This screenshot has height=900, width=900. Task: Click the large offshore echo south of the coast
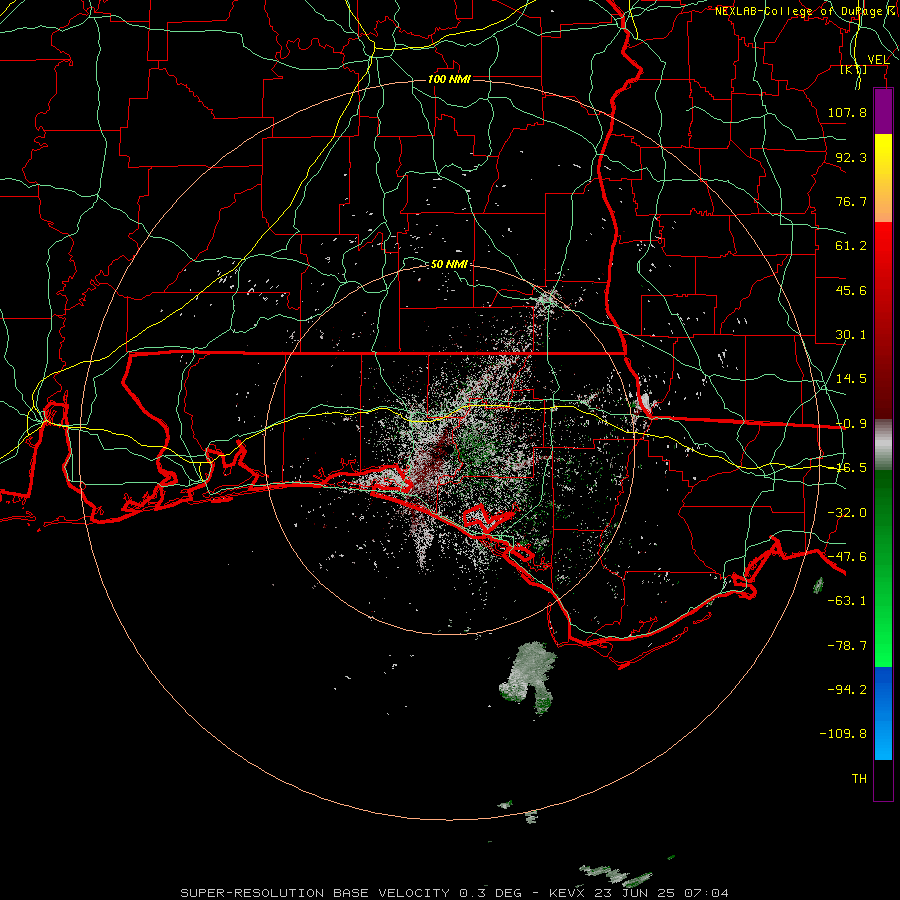point(529,677)
